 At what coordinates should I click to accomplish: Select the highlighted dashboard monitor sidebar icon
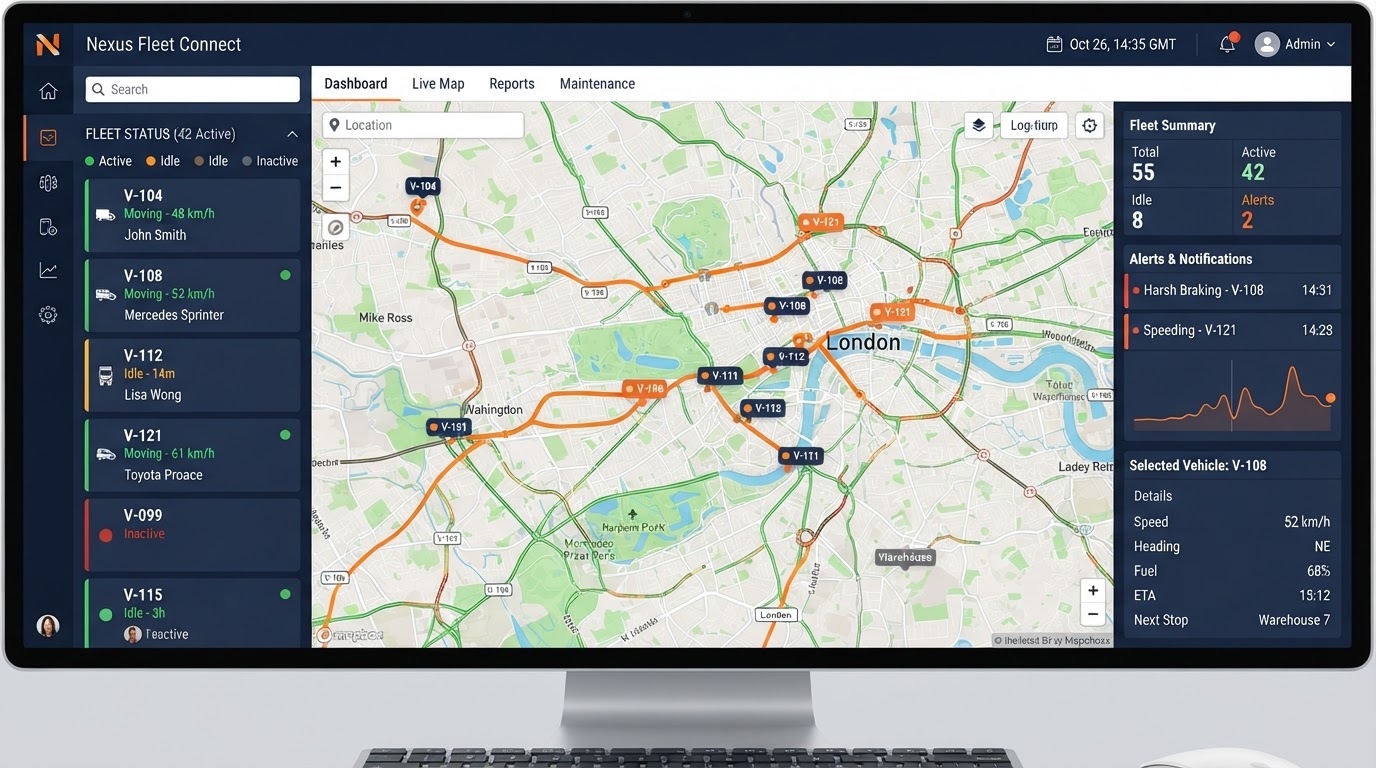click(48, 138)
